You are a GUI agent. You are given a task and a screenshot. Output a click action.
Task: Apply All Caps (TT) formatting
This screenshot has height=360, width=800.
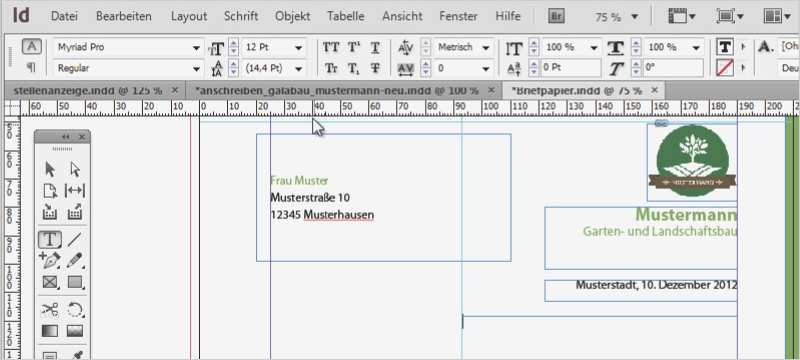[x=331, y=47]
